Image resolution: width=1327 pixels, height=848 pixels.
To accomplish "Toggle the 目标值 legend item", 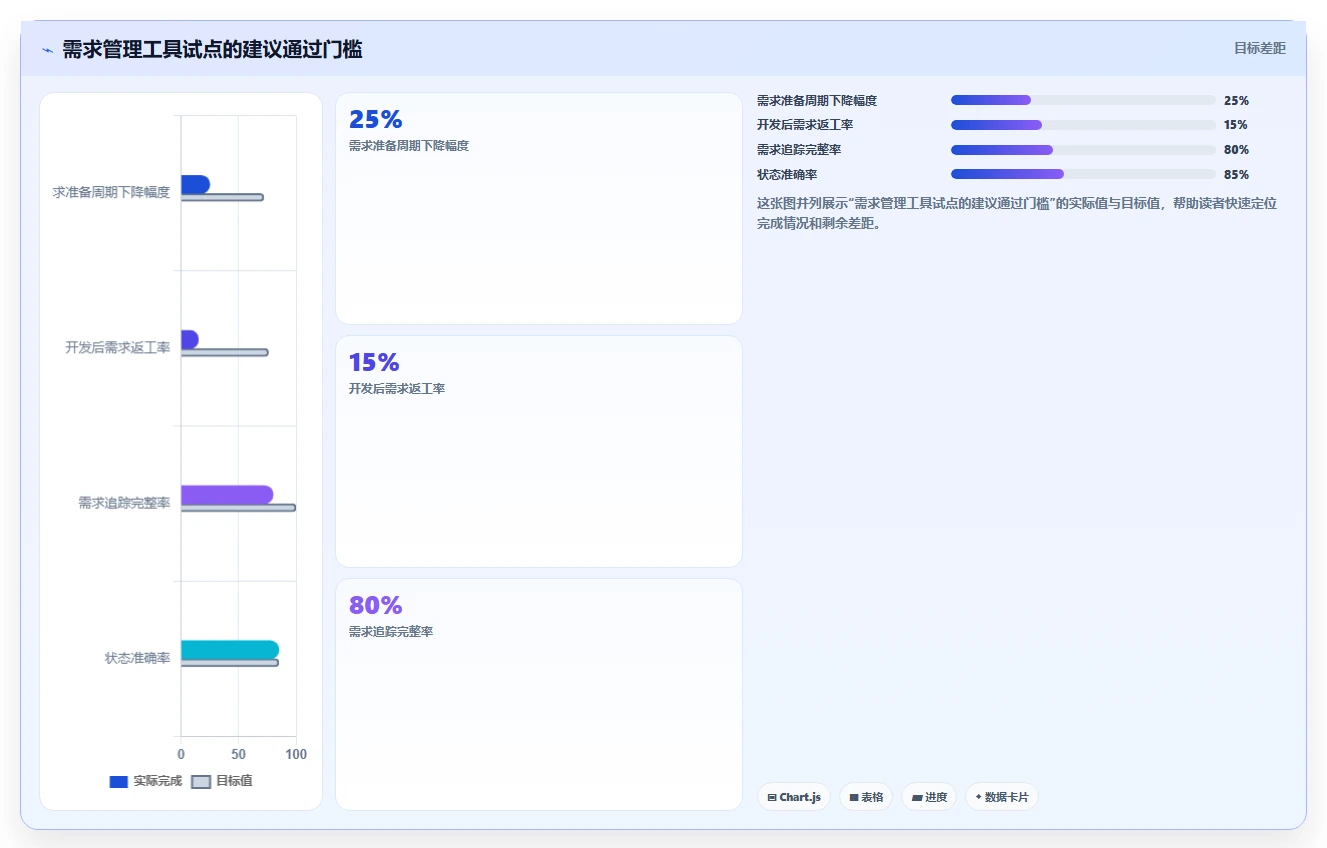I will click(221, 781).
